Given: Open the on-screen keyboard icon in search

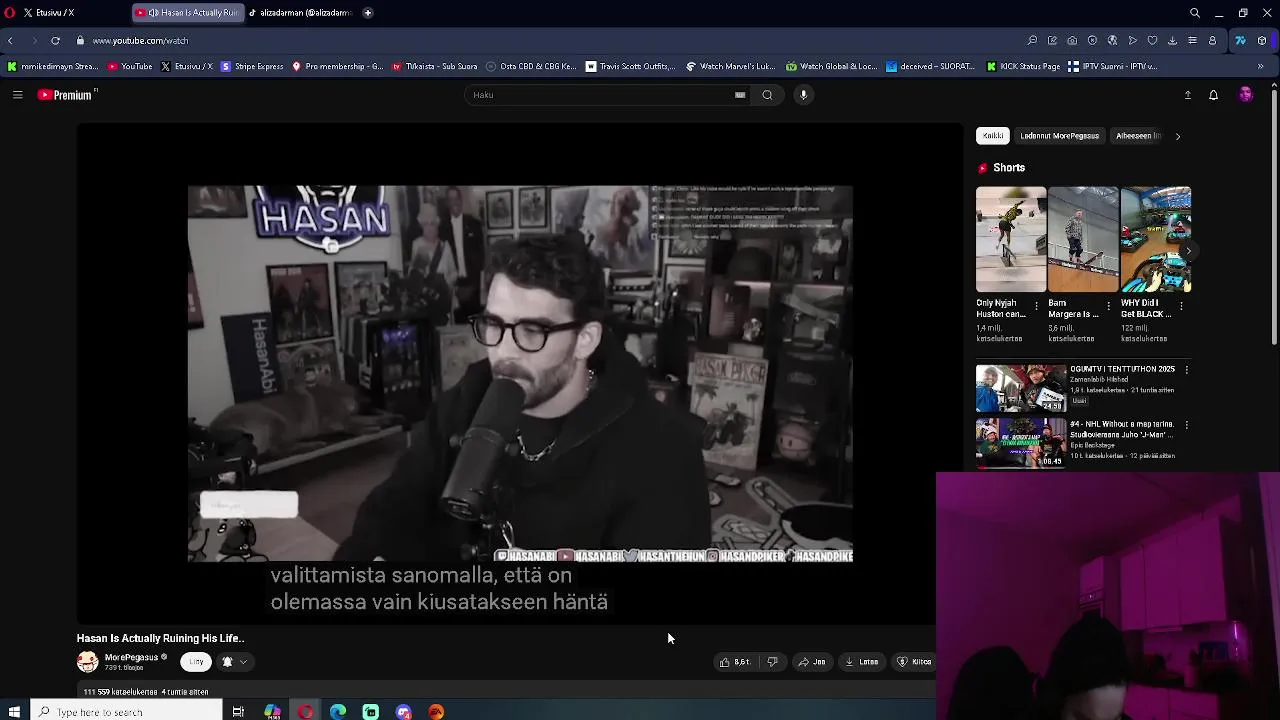Looking at the screenshot, I should pyautogui.click(x=740, y=95).
